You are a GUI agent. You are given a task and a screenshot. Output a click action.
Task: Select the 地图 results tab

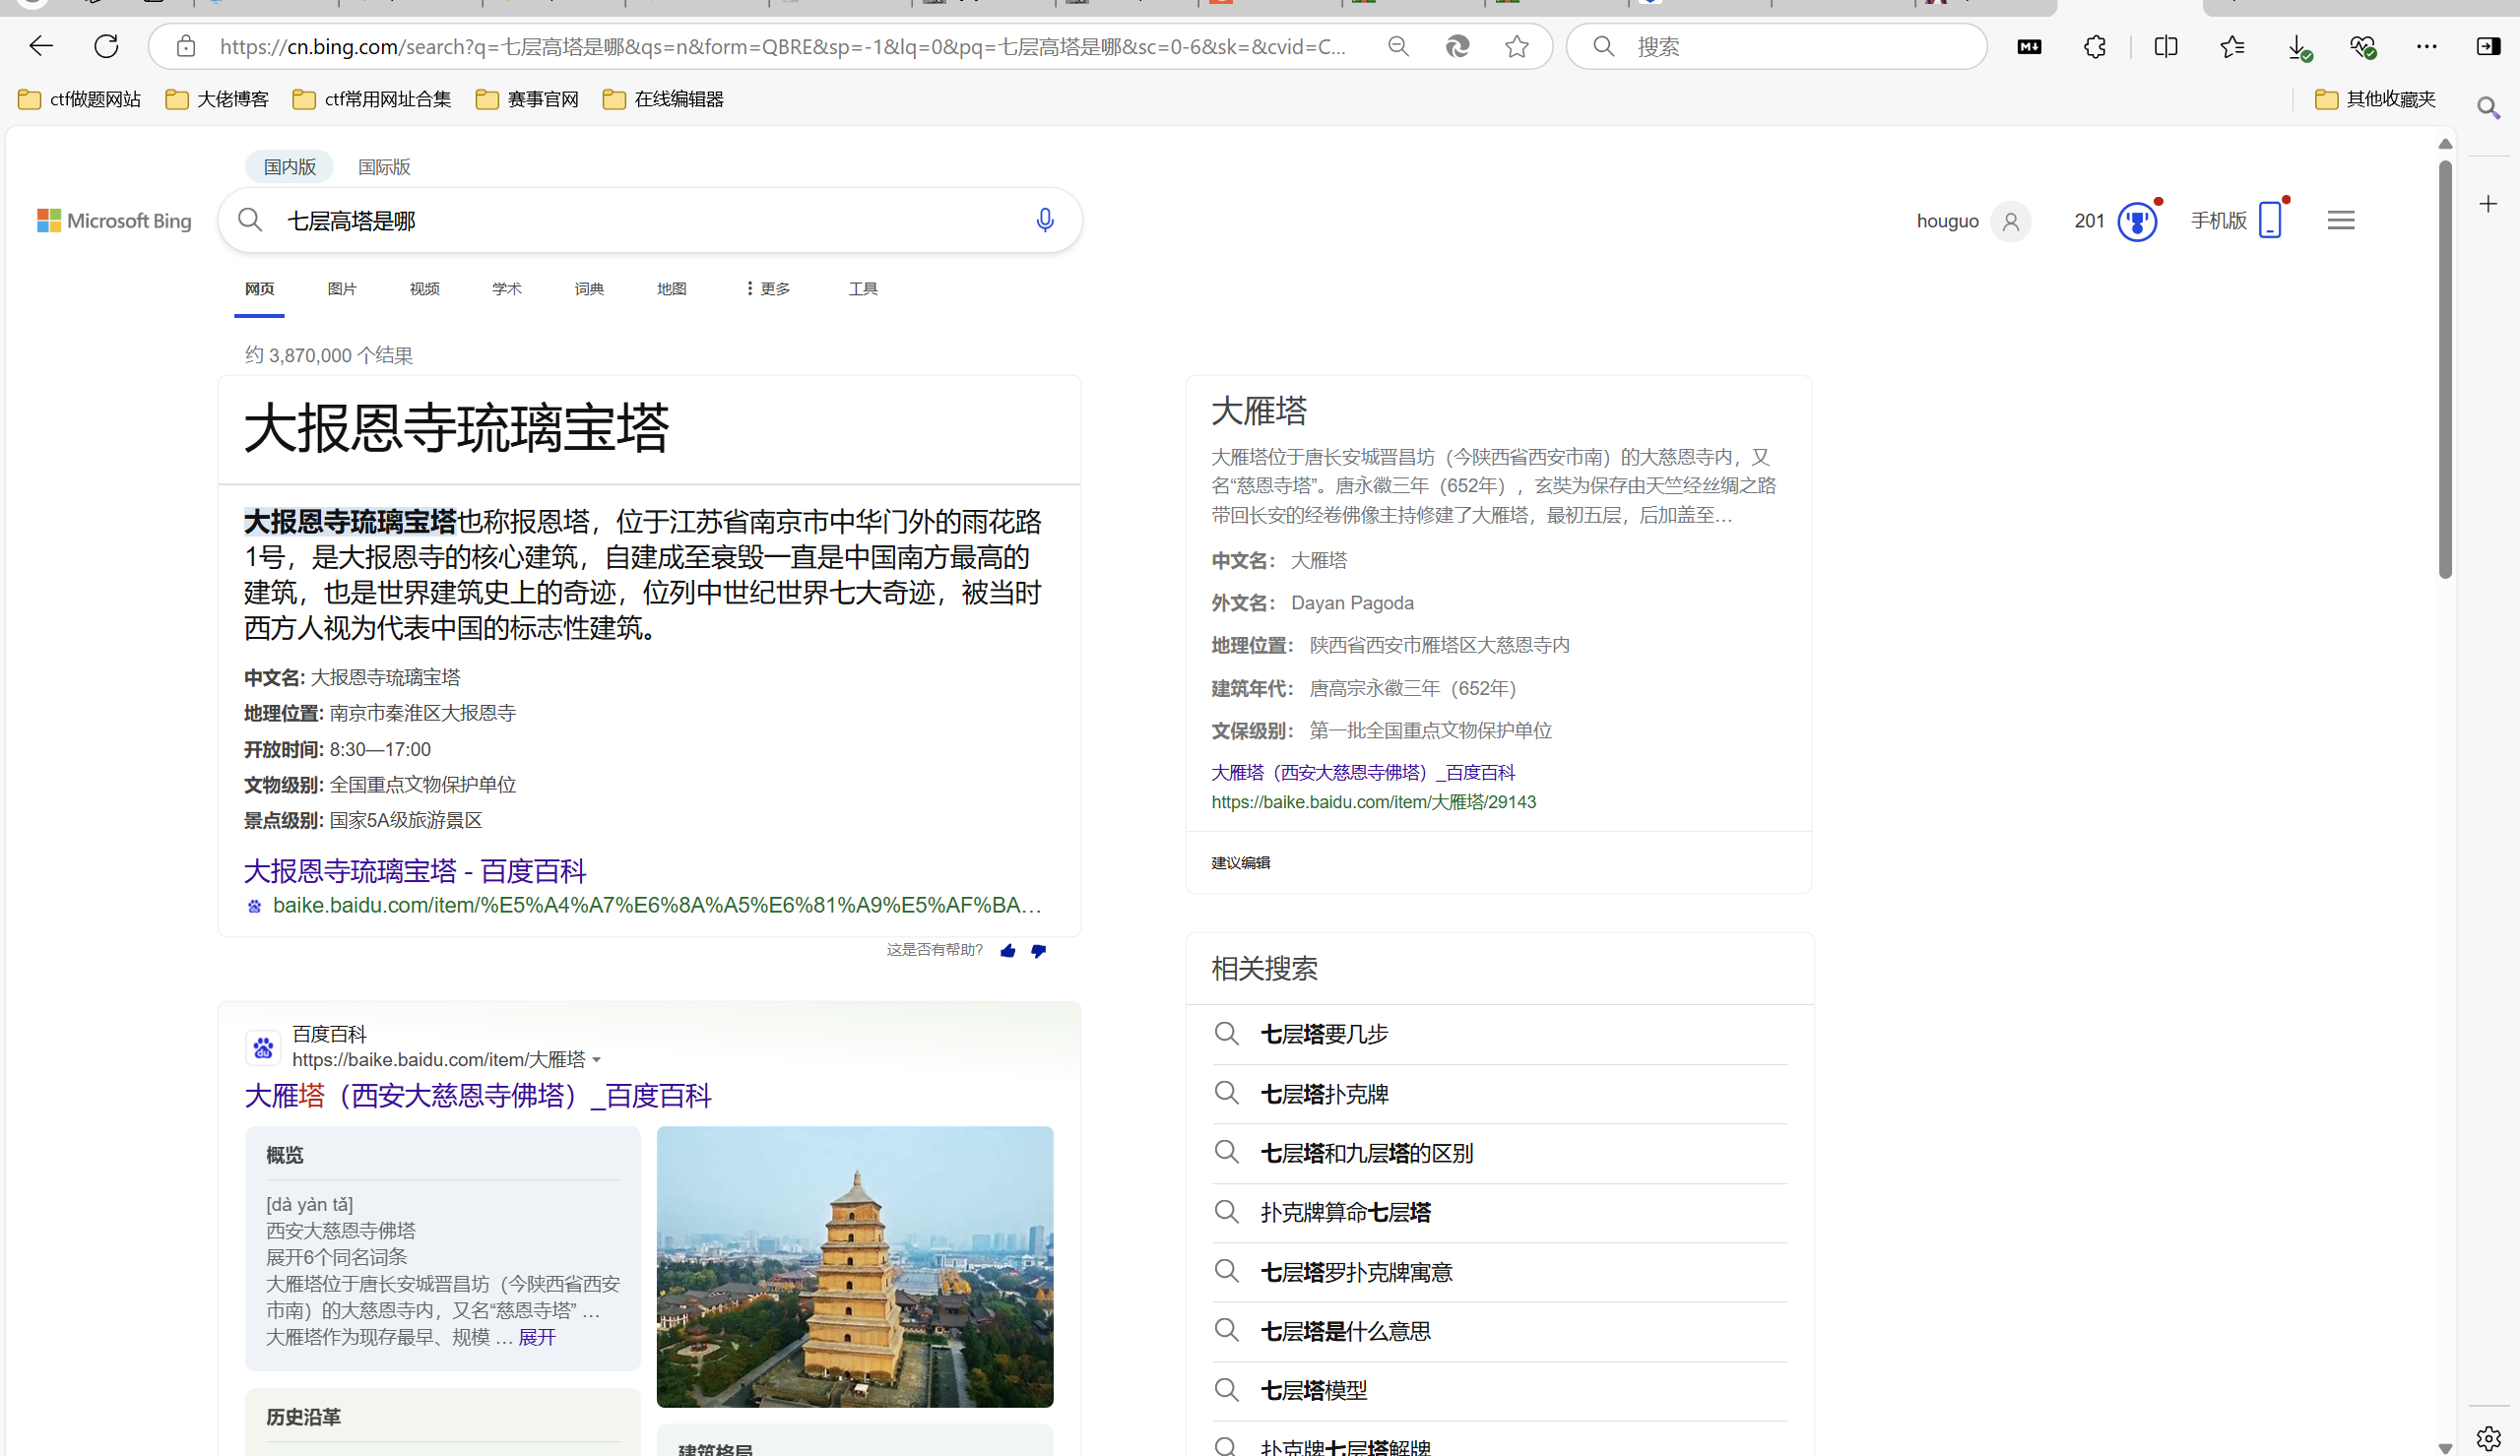671,289
